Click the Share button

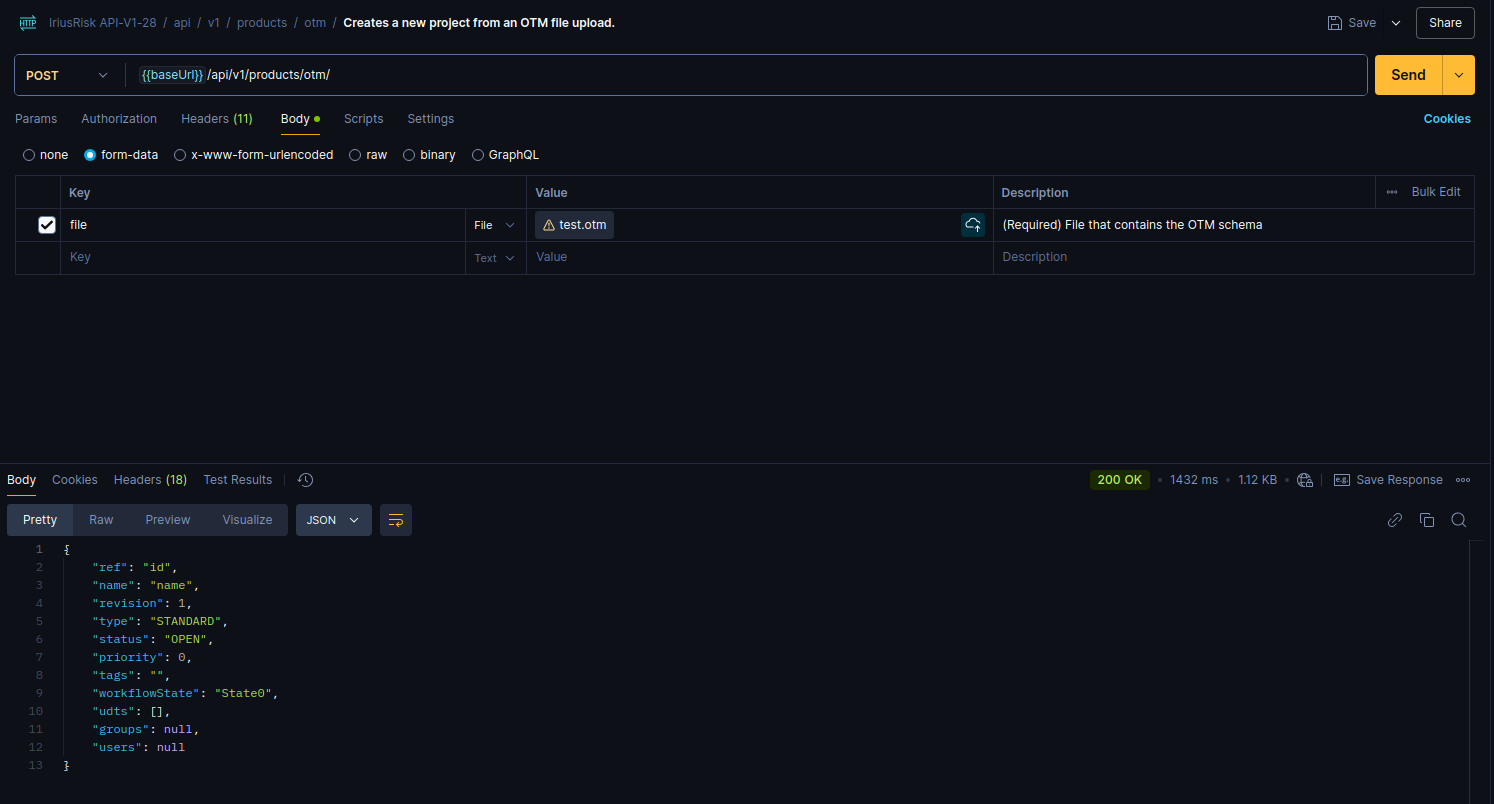pyautogui.click(x=1445, y=22)
